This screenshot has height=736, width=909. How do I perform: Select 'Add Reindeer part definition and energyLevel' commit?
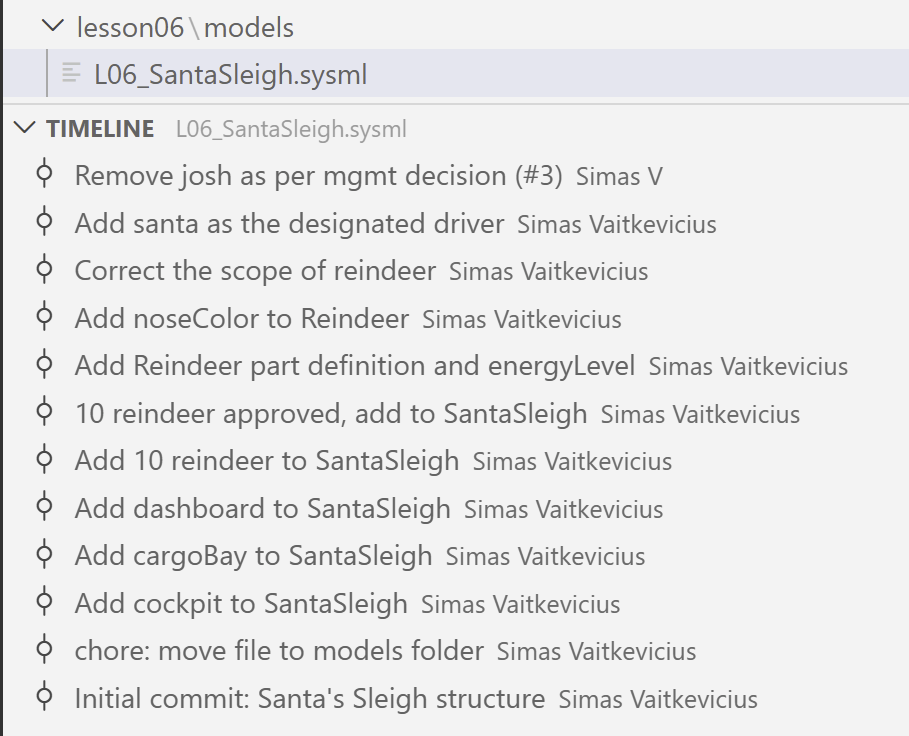coord(354,366)
